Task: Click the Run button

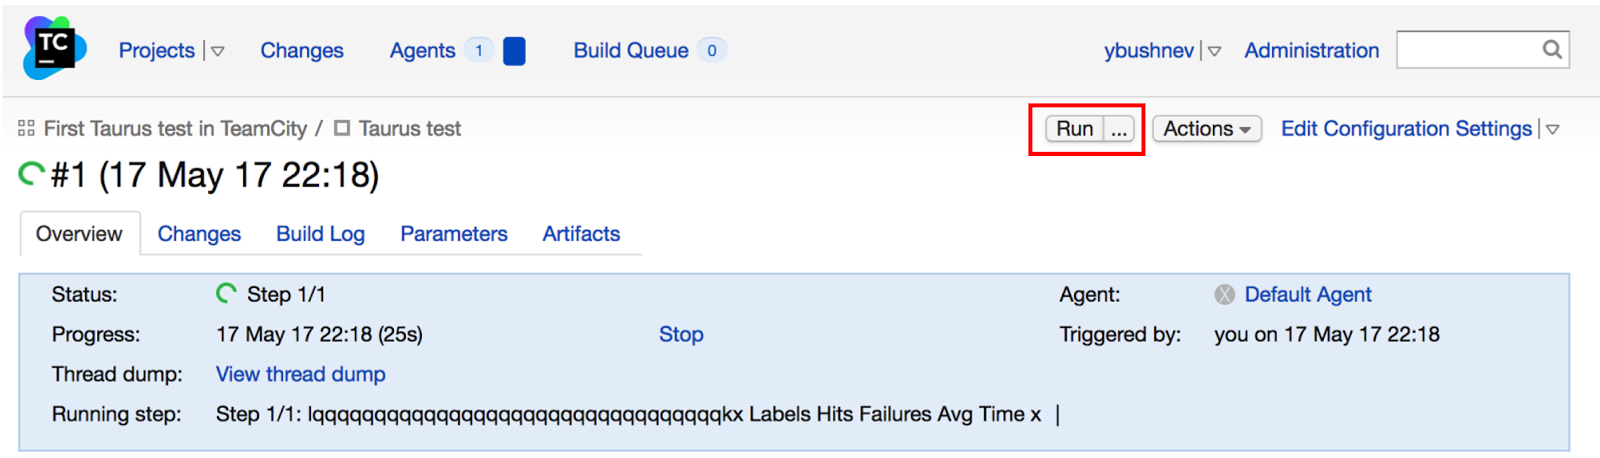Action: [x=1075, y=129]
